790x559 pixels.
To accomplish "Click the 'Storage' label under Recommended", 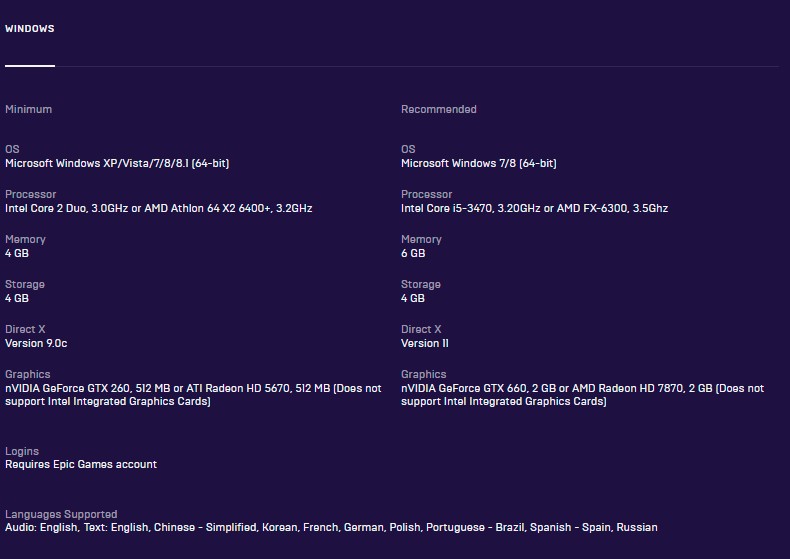I will click(x=421, y=285).
